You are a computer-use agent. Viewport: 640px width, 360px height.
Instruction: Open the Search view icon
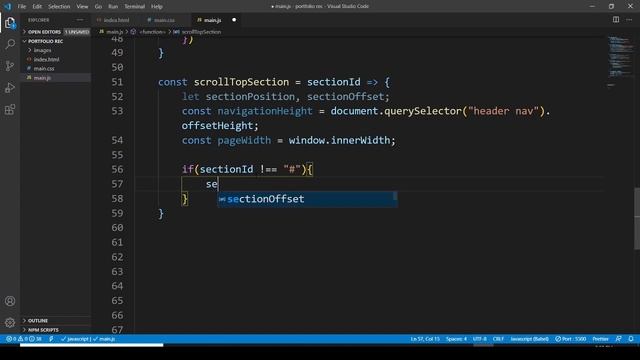point(10,44)
